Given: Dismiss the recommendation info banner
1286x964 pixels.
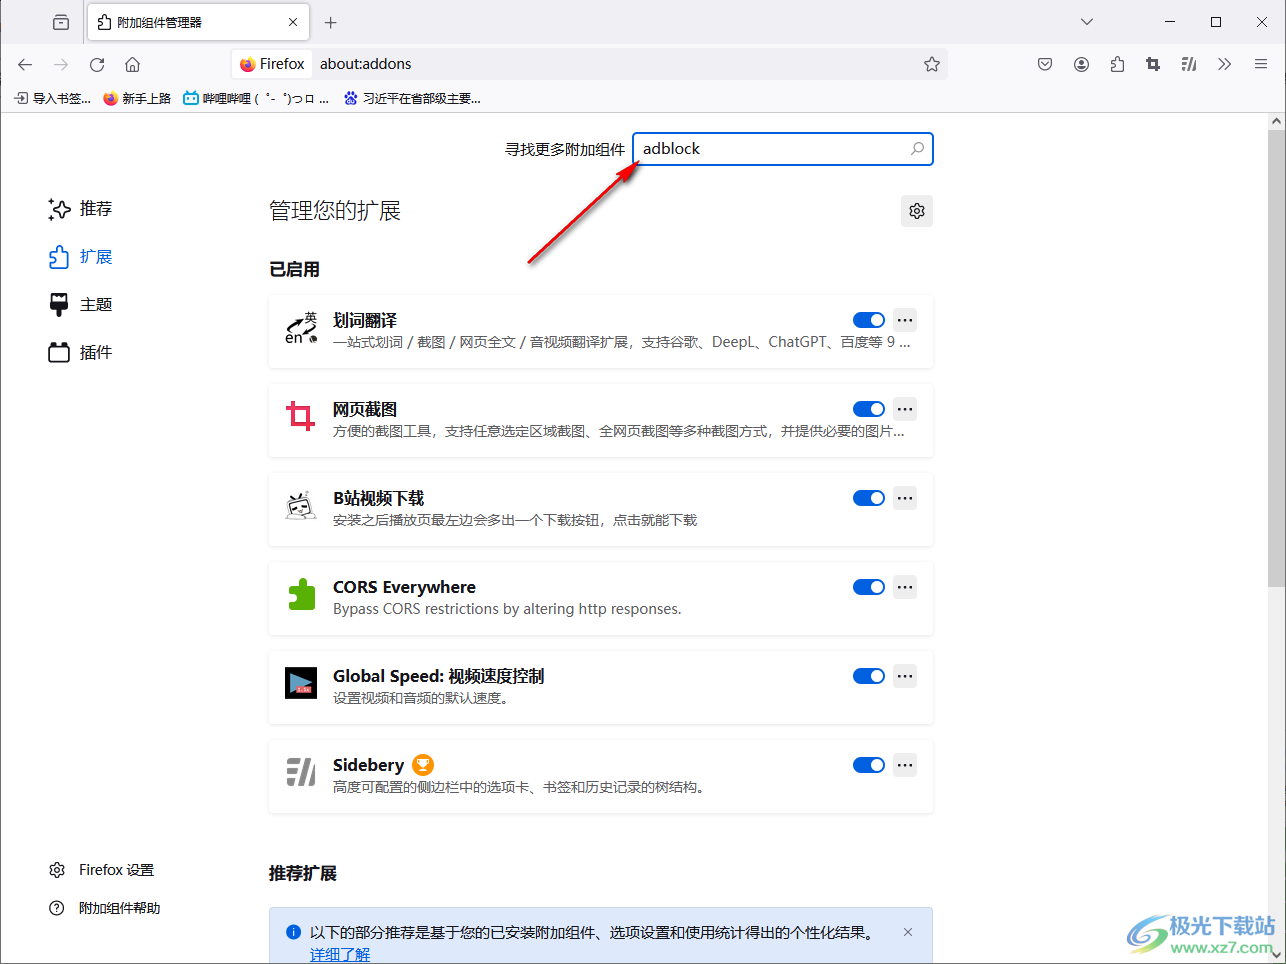Looking at the screenshot, I should coord(908,932).
